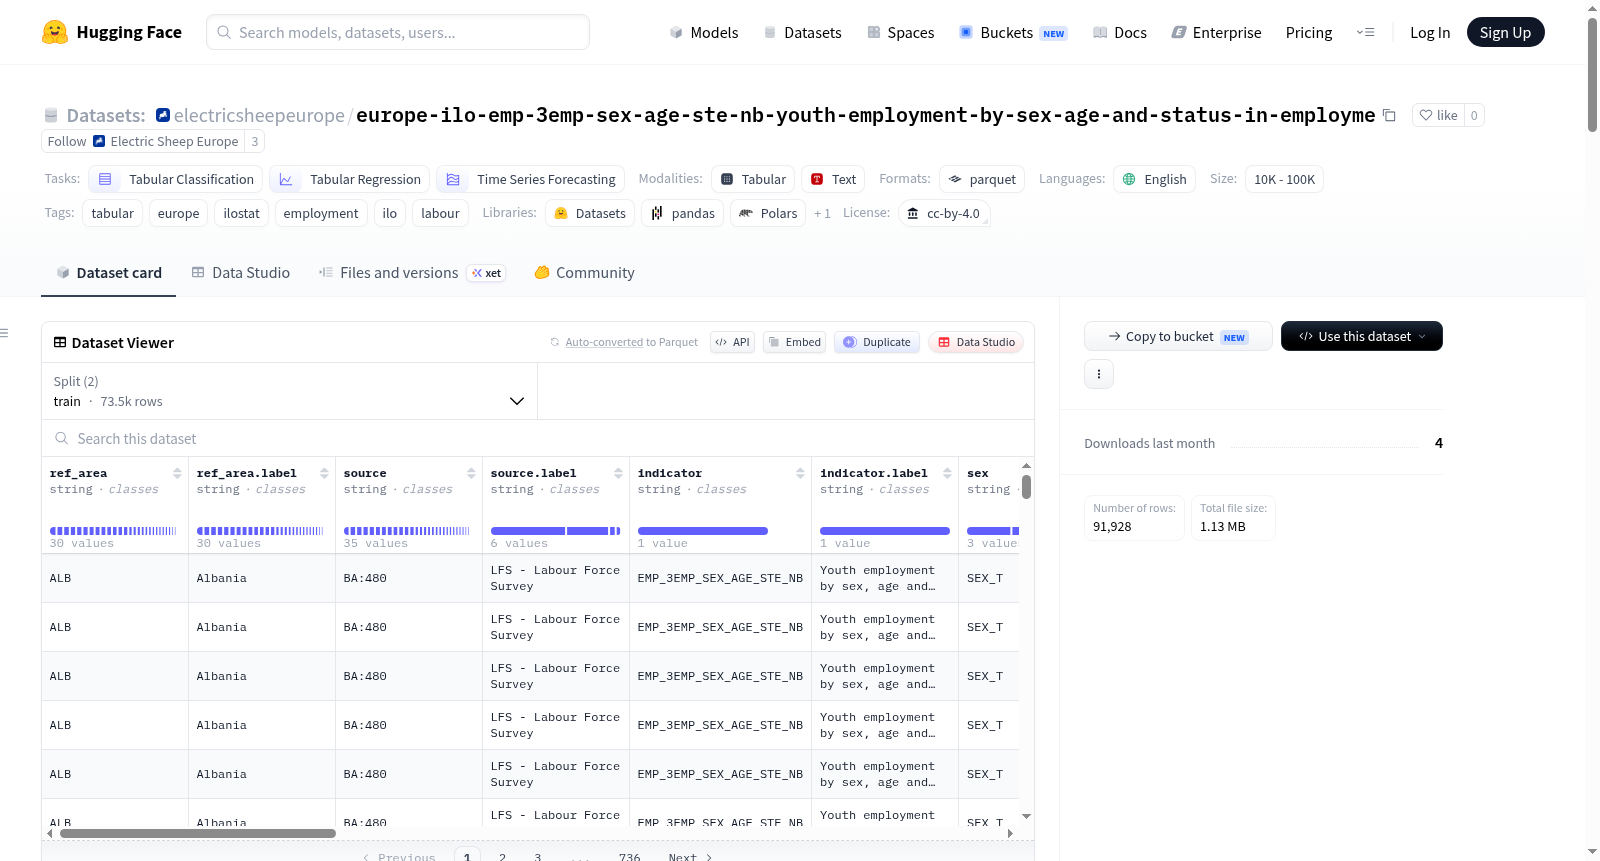Image resolution: width=1600 pixels, height=861 pixels.
Task: Open the collapsed sidebar menu icon
Action: 4,333
